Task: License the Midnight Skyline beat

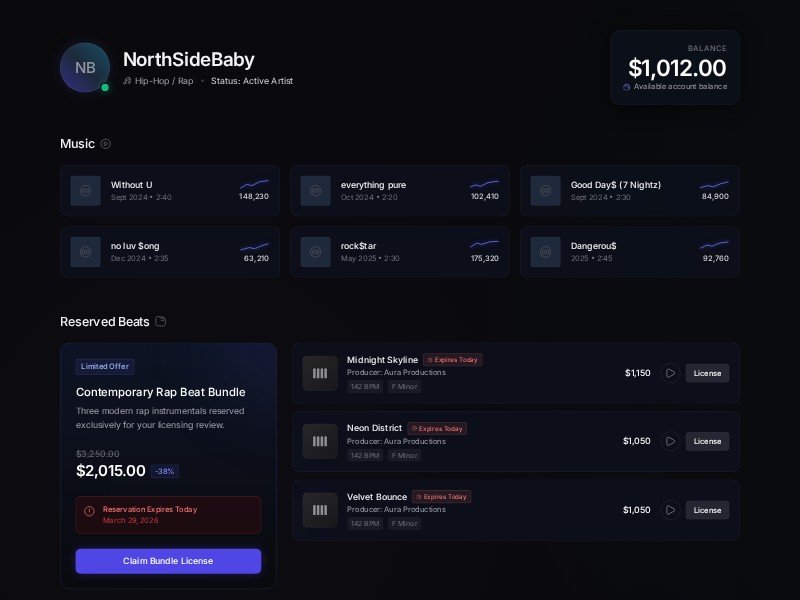Action: (707, 373)
